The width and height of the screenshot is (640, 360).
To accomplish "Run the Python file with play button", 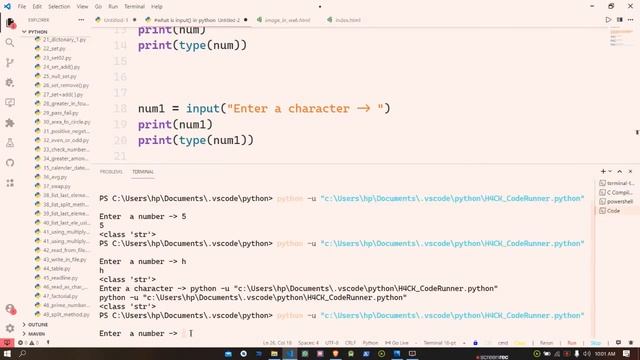I will click(608, 20).
